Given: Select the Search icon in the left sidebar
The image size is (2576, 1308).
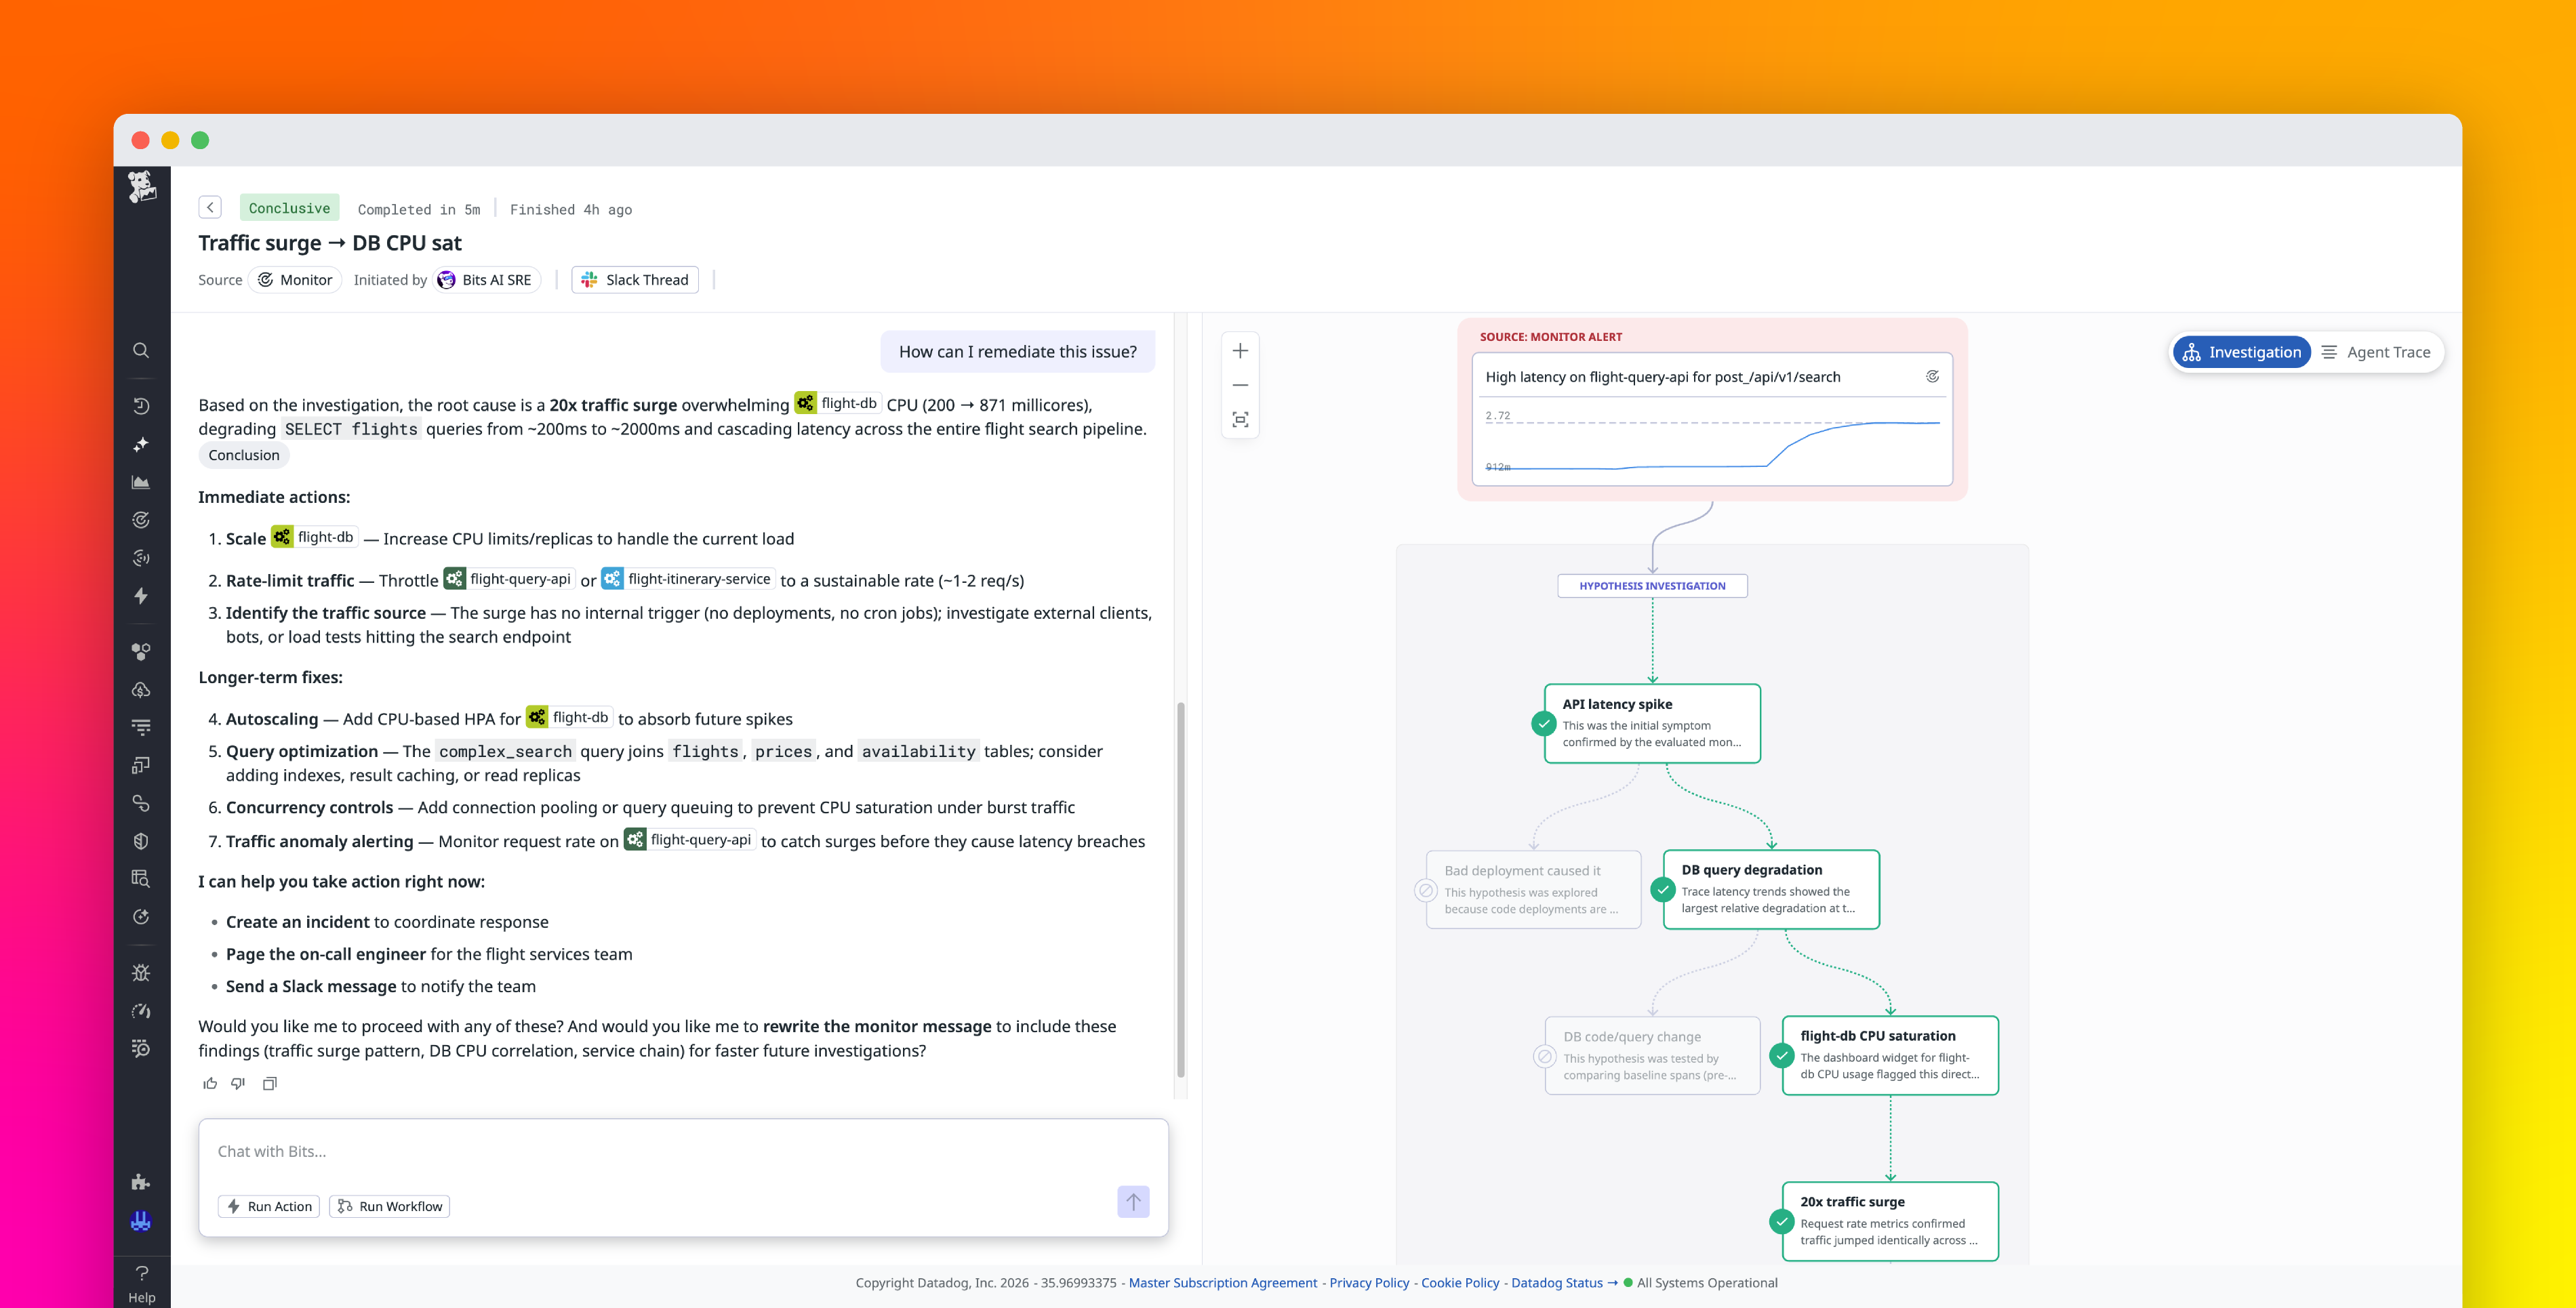Looking at the screenshot, I should click(x=141, y=350).
